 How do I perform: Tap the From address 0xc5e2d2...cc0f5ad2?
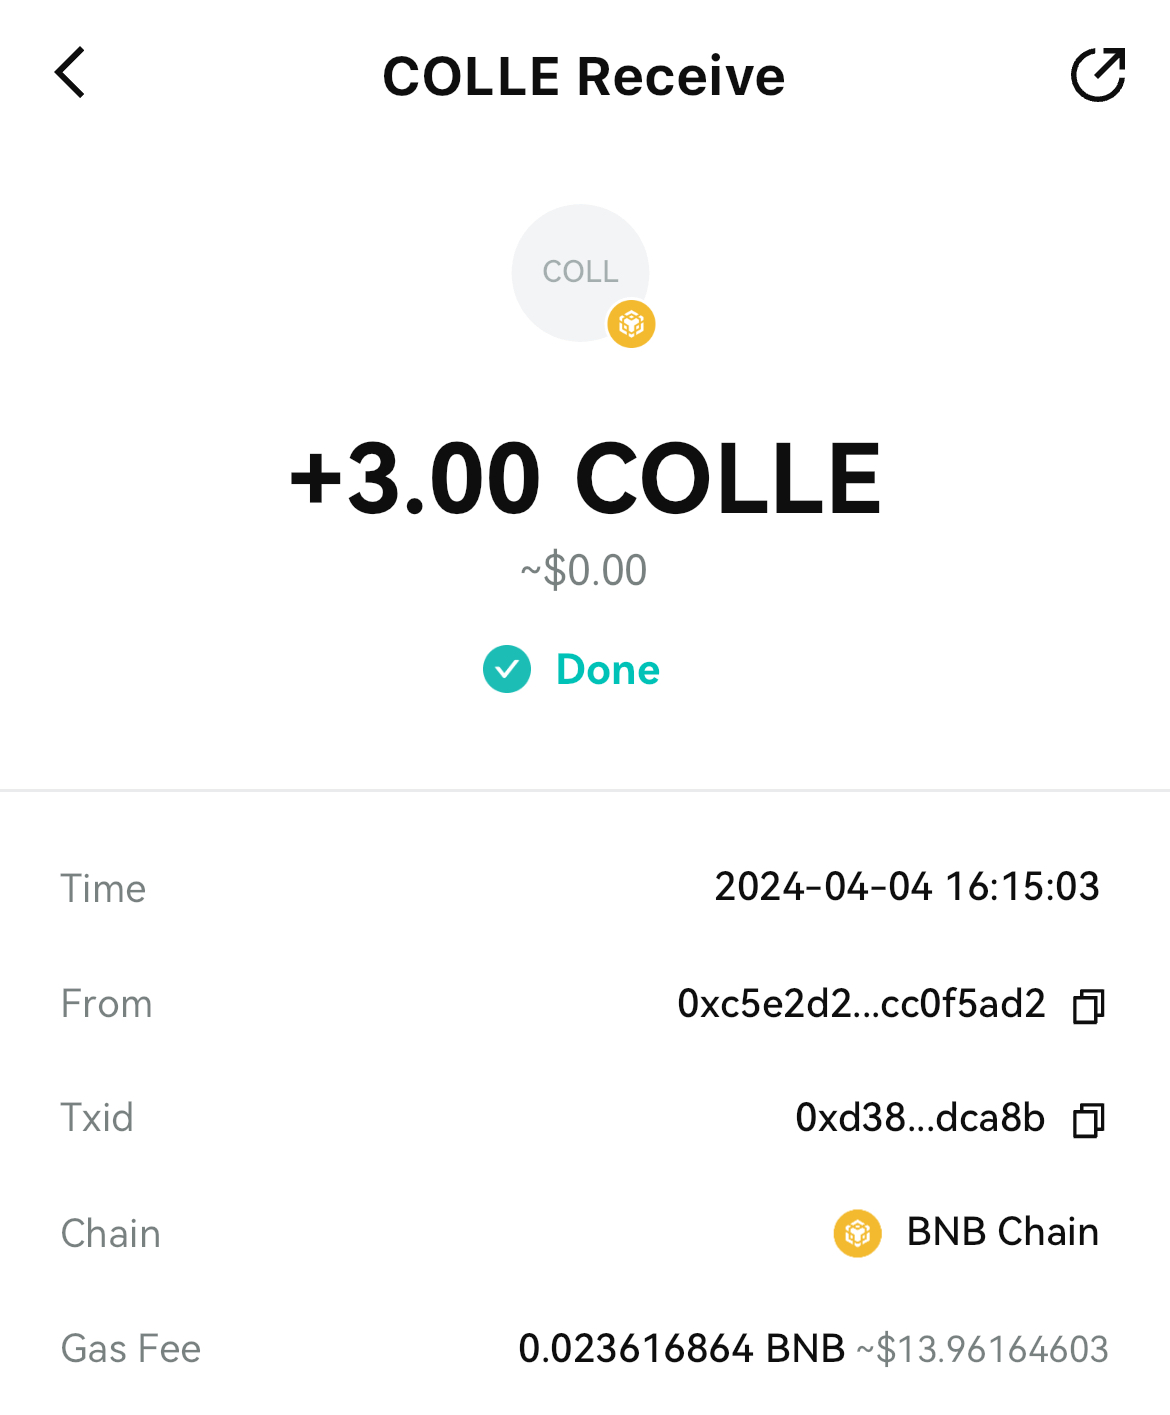(861, 1004)
